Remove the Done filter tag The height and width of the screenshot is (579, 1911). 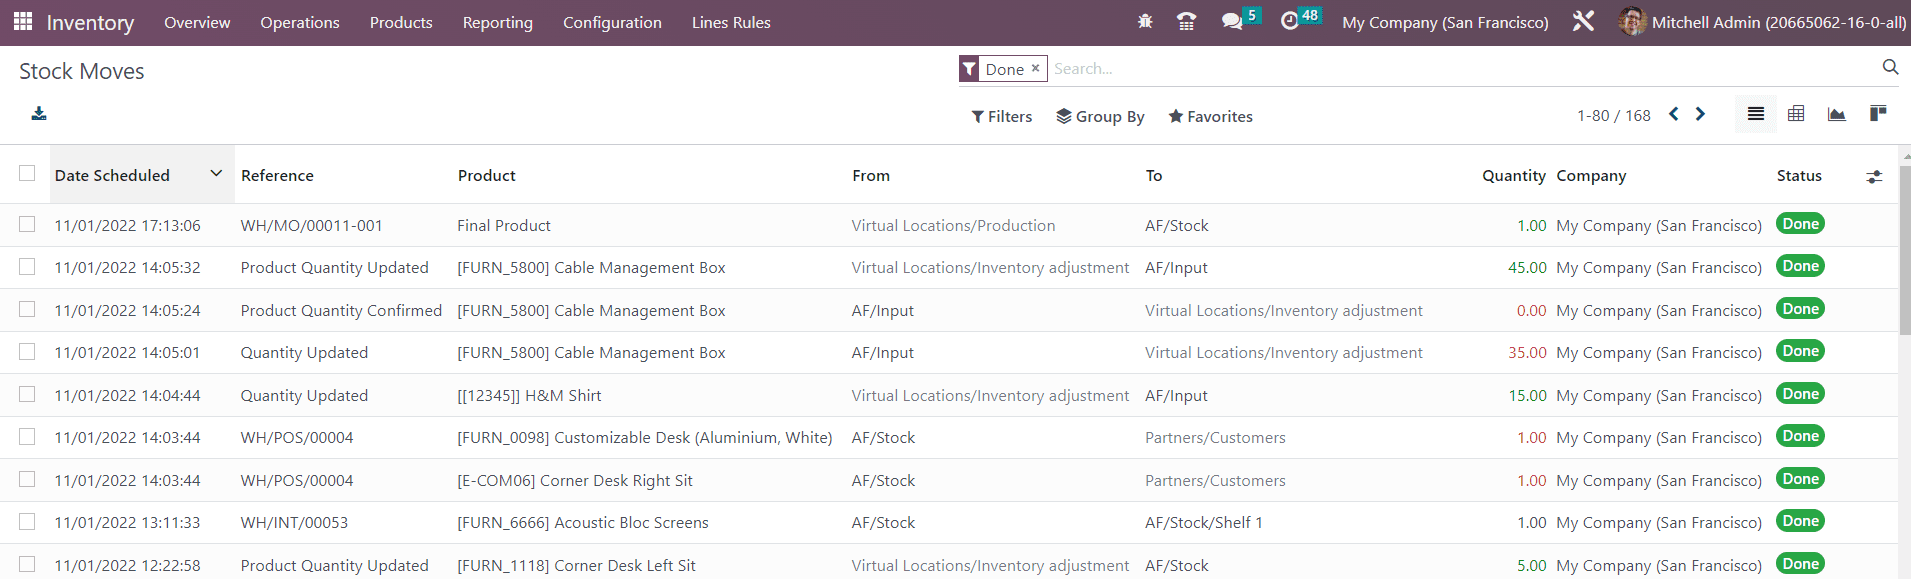click(x=1035, y=68)
